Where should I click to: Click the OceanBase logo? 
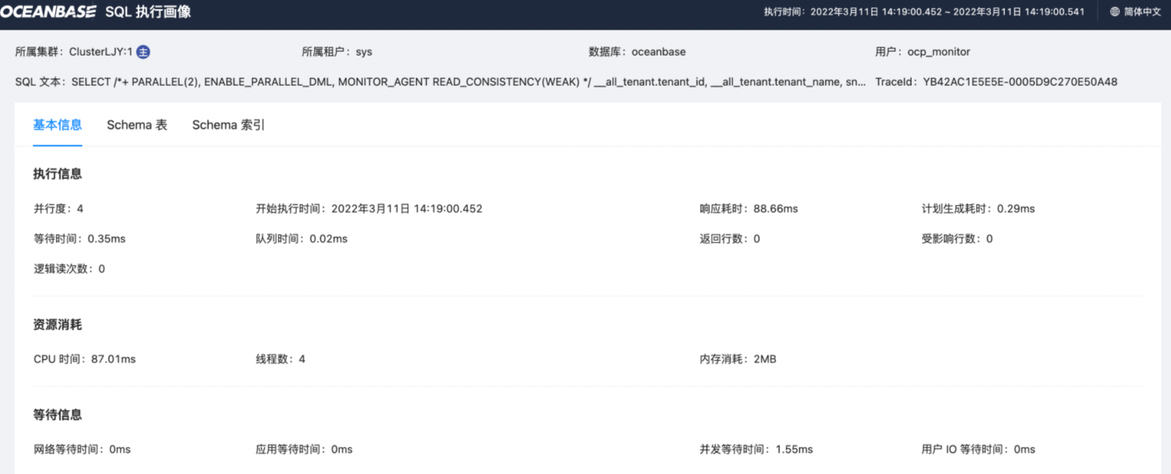pos(49,11)
